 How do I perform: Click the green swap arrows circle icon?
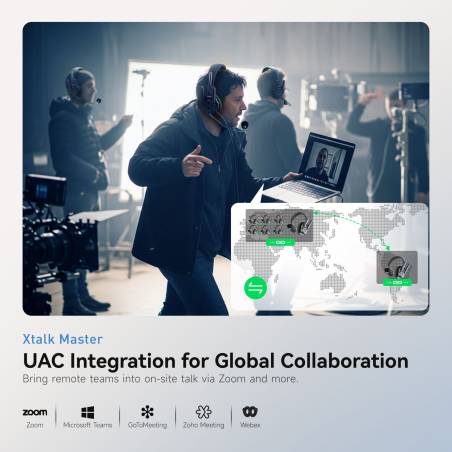point(256,287)
